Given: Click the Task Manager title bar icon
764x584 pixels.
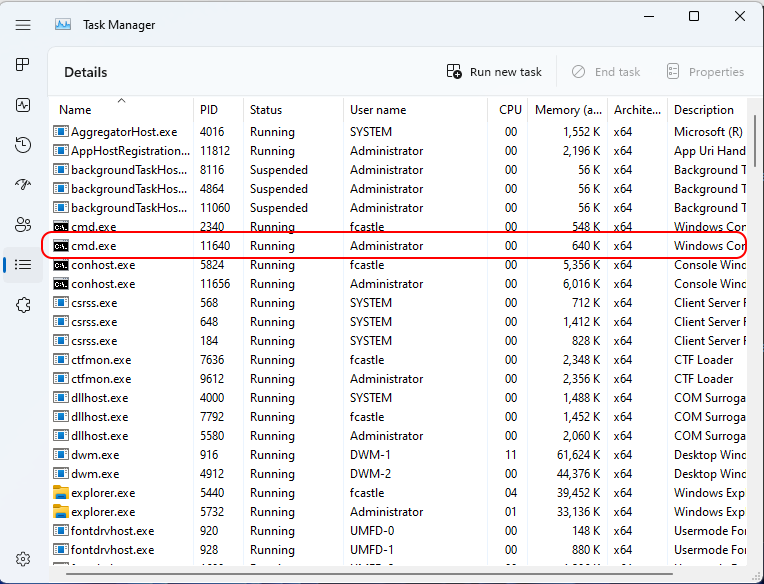Looking at the screenshot, I should pos(63,24).
